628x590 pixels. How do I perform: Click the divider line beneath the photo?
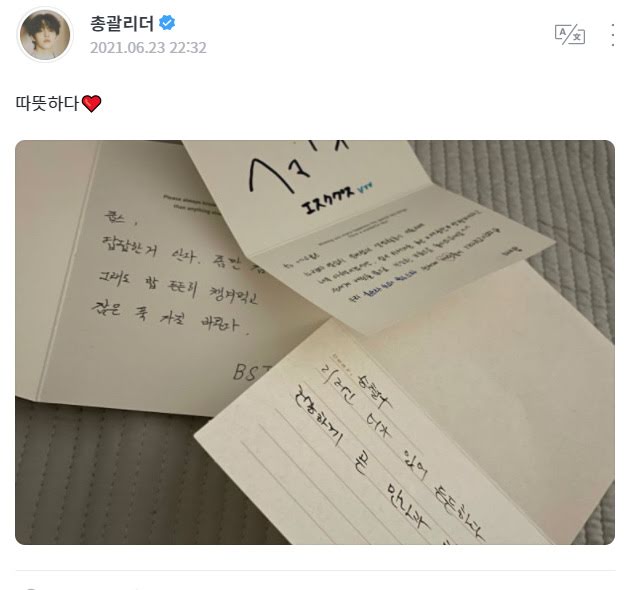pyautogui.click(x=315, y=570)
